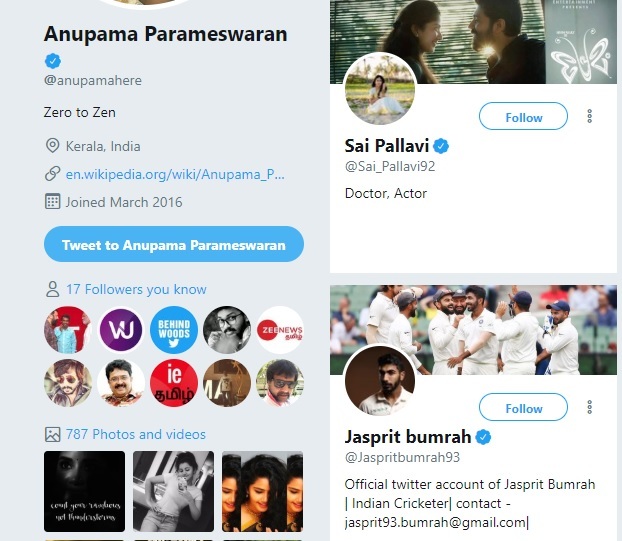The width and height of the screenshot is (622, 541).
Task: Click Tweet to Anupama Parameswaran button
Action: tap(174, 244)
